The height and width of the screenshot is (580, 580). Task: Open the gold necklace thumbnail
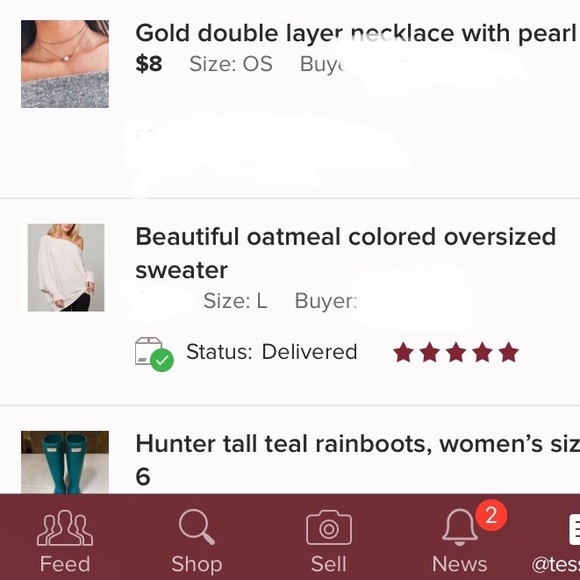(x=65, y=64)
